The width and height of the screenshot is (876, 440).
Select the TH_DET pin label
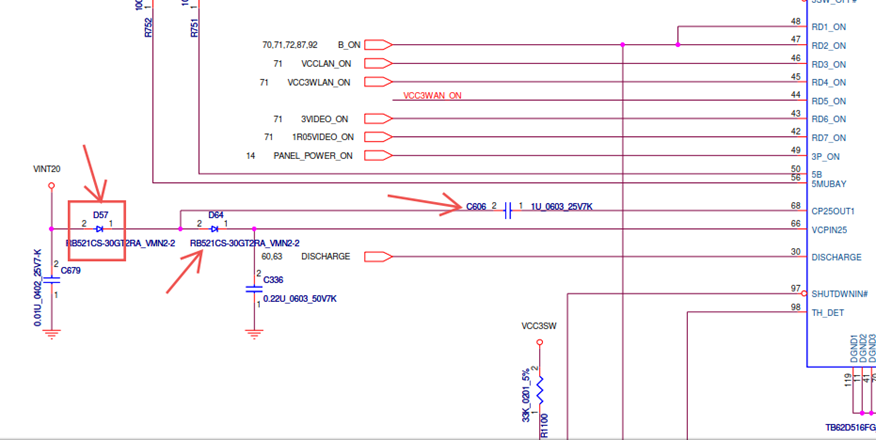click(x=827, y=312)
